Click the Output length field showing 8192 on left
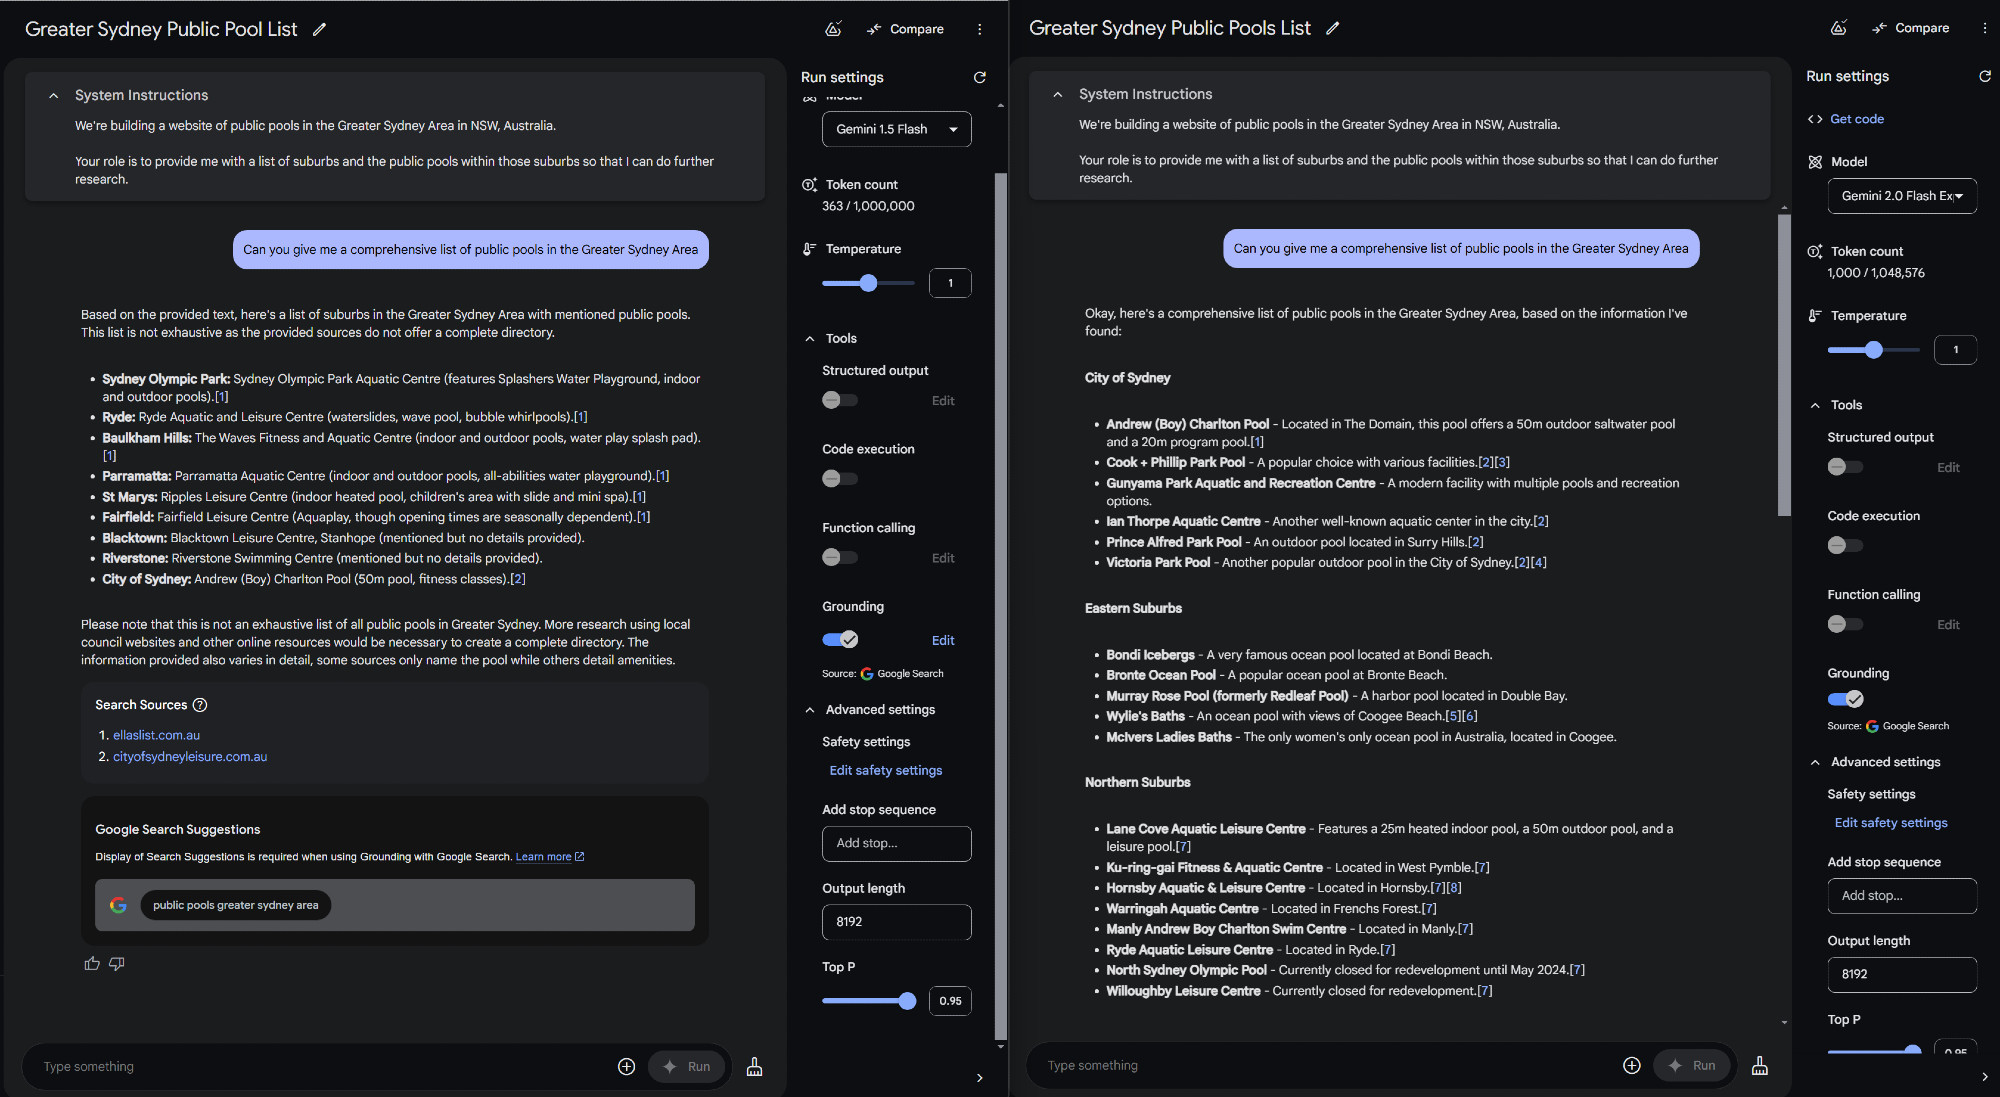 pyautogui.click(x=896, y=922)
